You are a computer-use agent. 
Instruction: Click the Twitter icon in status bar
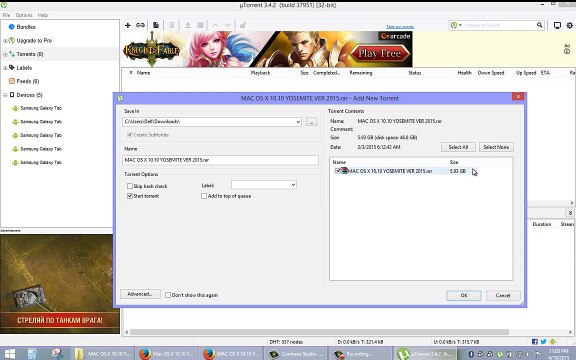click(x=543, y=342)
